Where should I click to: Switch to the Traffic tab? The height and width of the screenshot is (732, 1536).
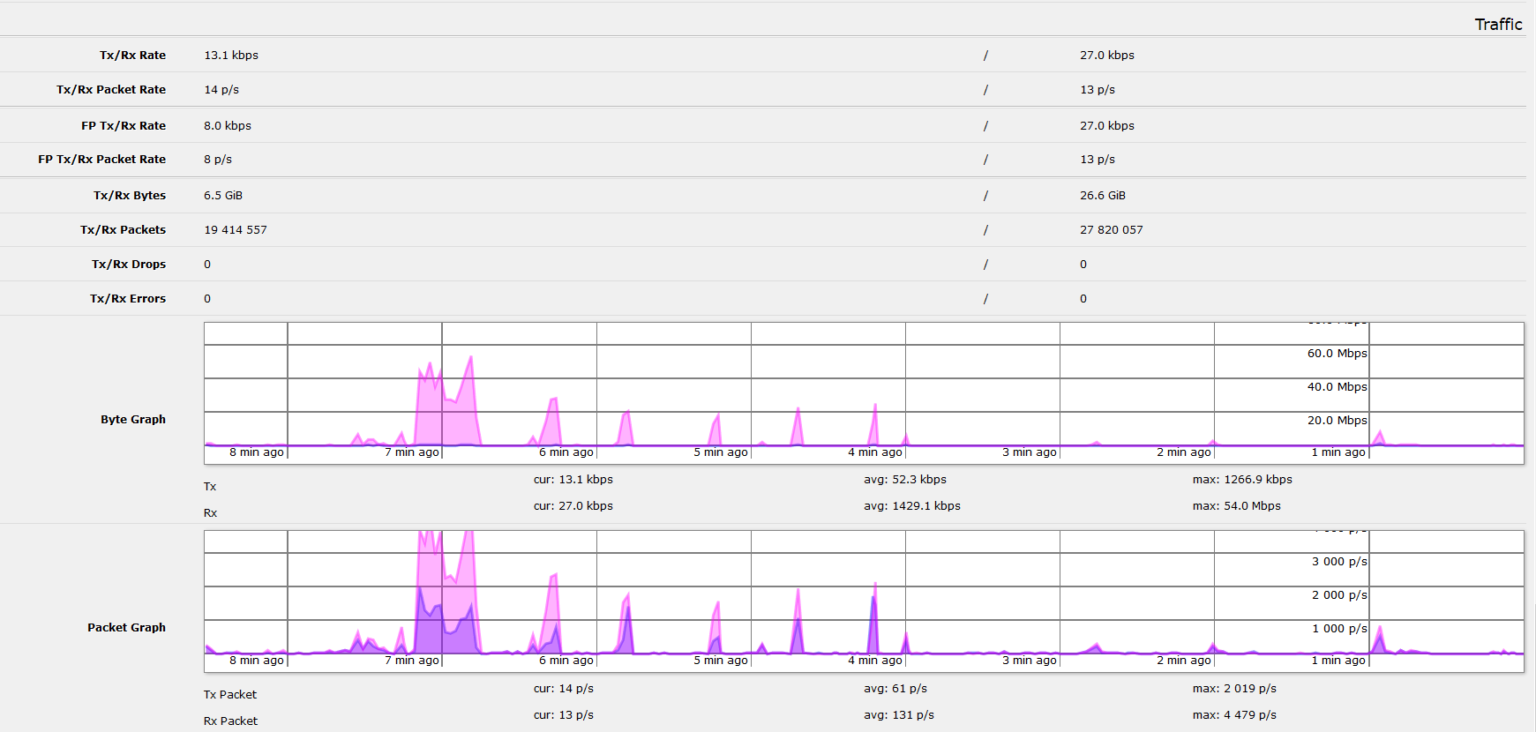(1497, 23)
